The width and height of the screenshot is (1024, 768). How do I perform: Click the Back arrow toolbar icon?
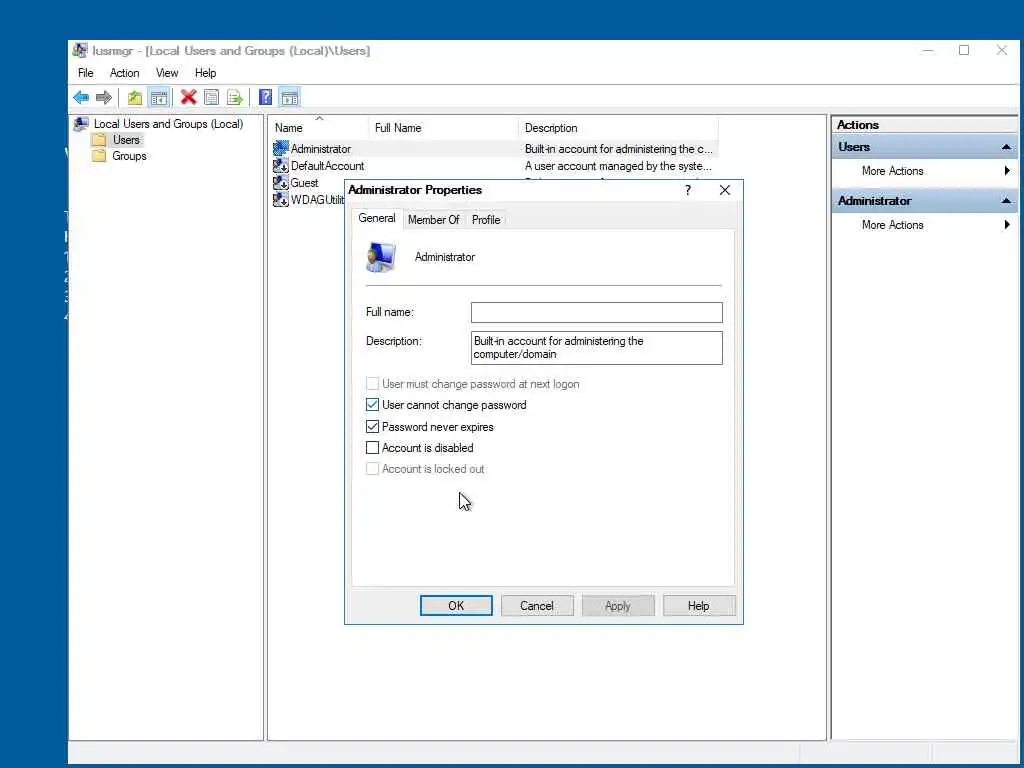click(81, 98)
